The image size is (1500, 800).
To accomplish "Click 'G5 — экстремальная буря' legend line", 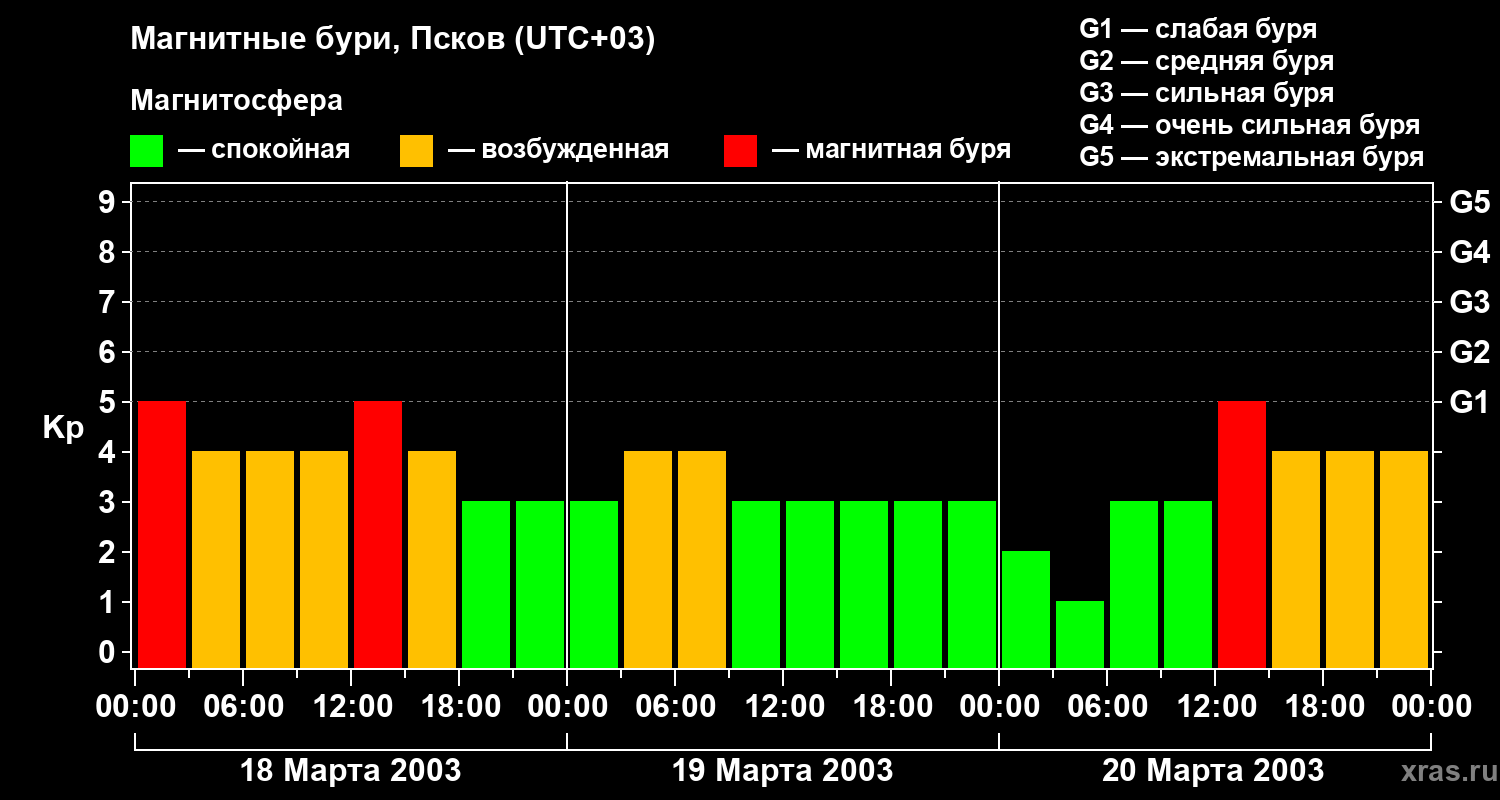I will [x=1251, y=157].
